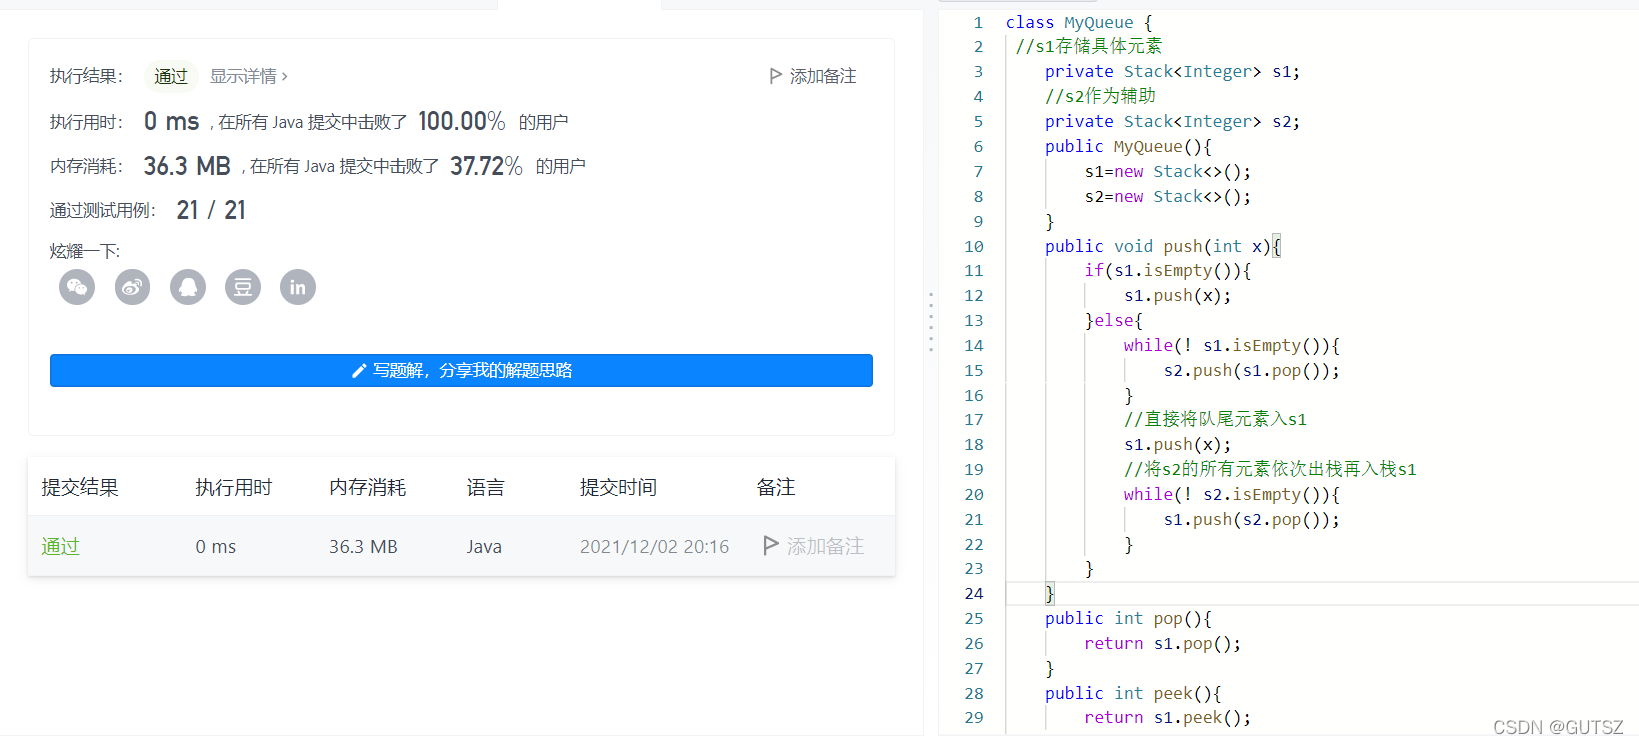Click line 11 if(s1.isEmpty())
The height and width of the screenshot is (744, 1639).
pyautogui.click(x=1167, y=270)
